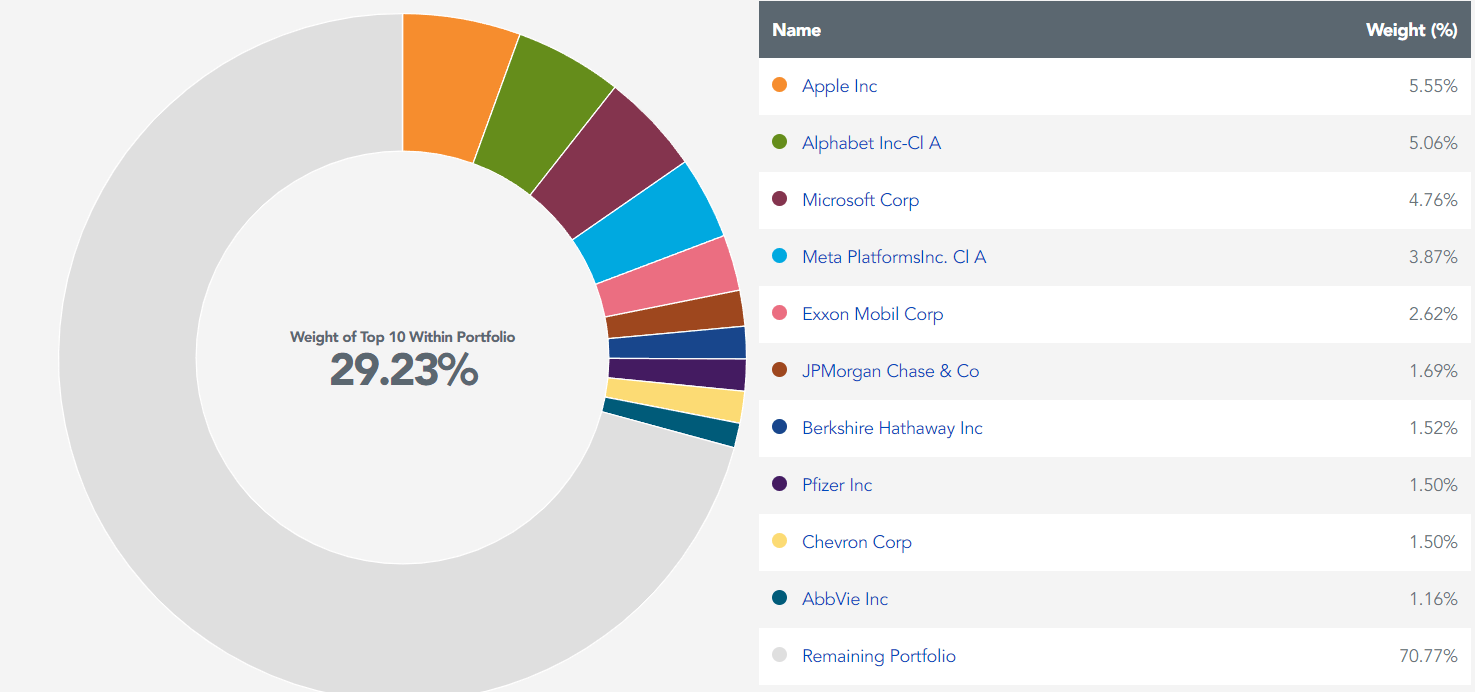Click the Weight (%) column header
Screen dimensions: 1475x692
[x=1411, y=30]
